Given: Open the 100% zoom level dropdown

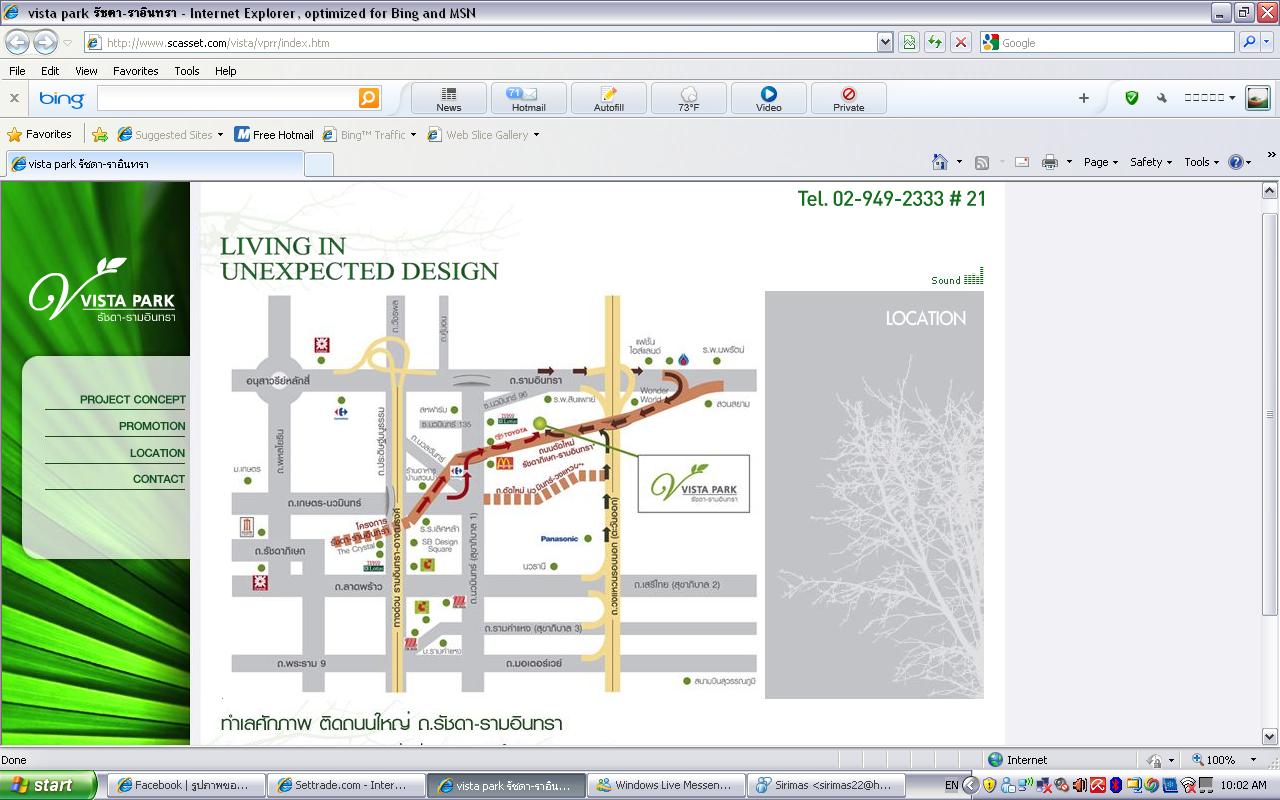Looking at the screenshot, I should click(1227, 760).
